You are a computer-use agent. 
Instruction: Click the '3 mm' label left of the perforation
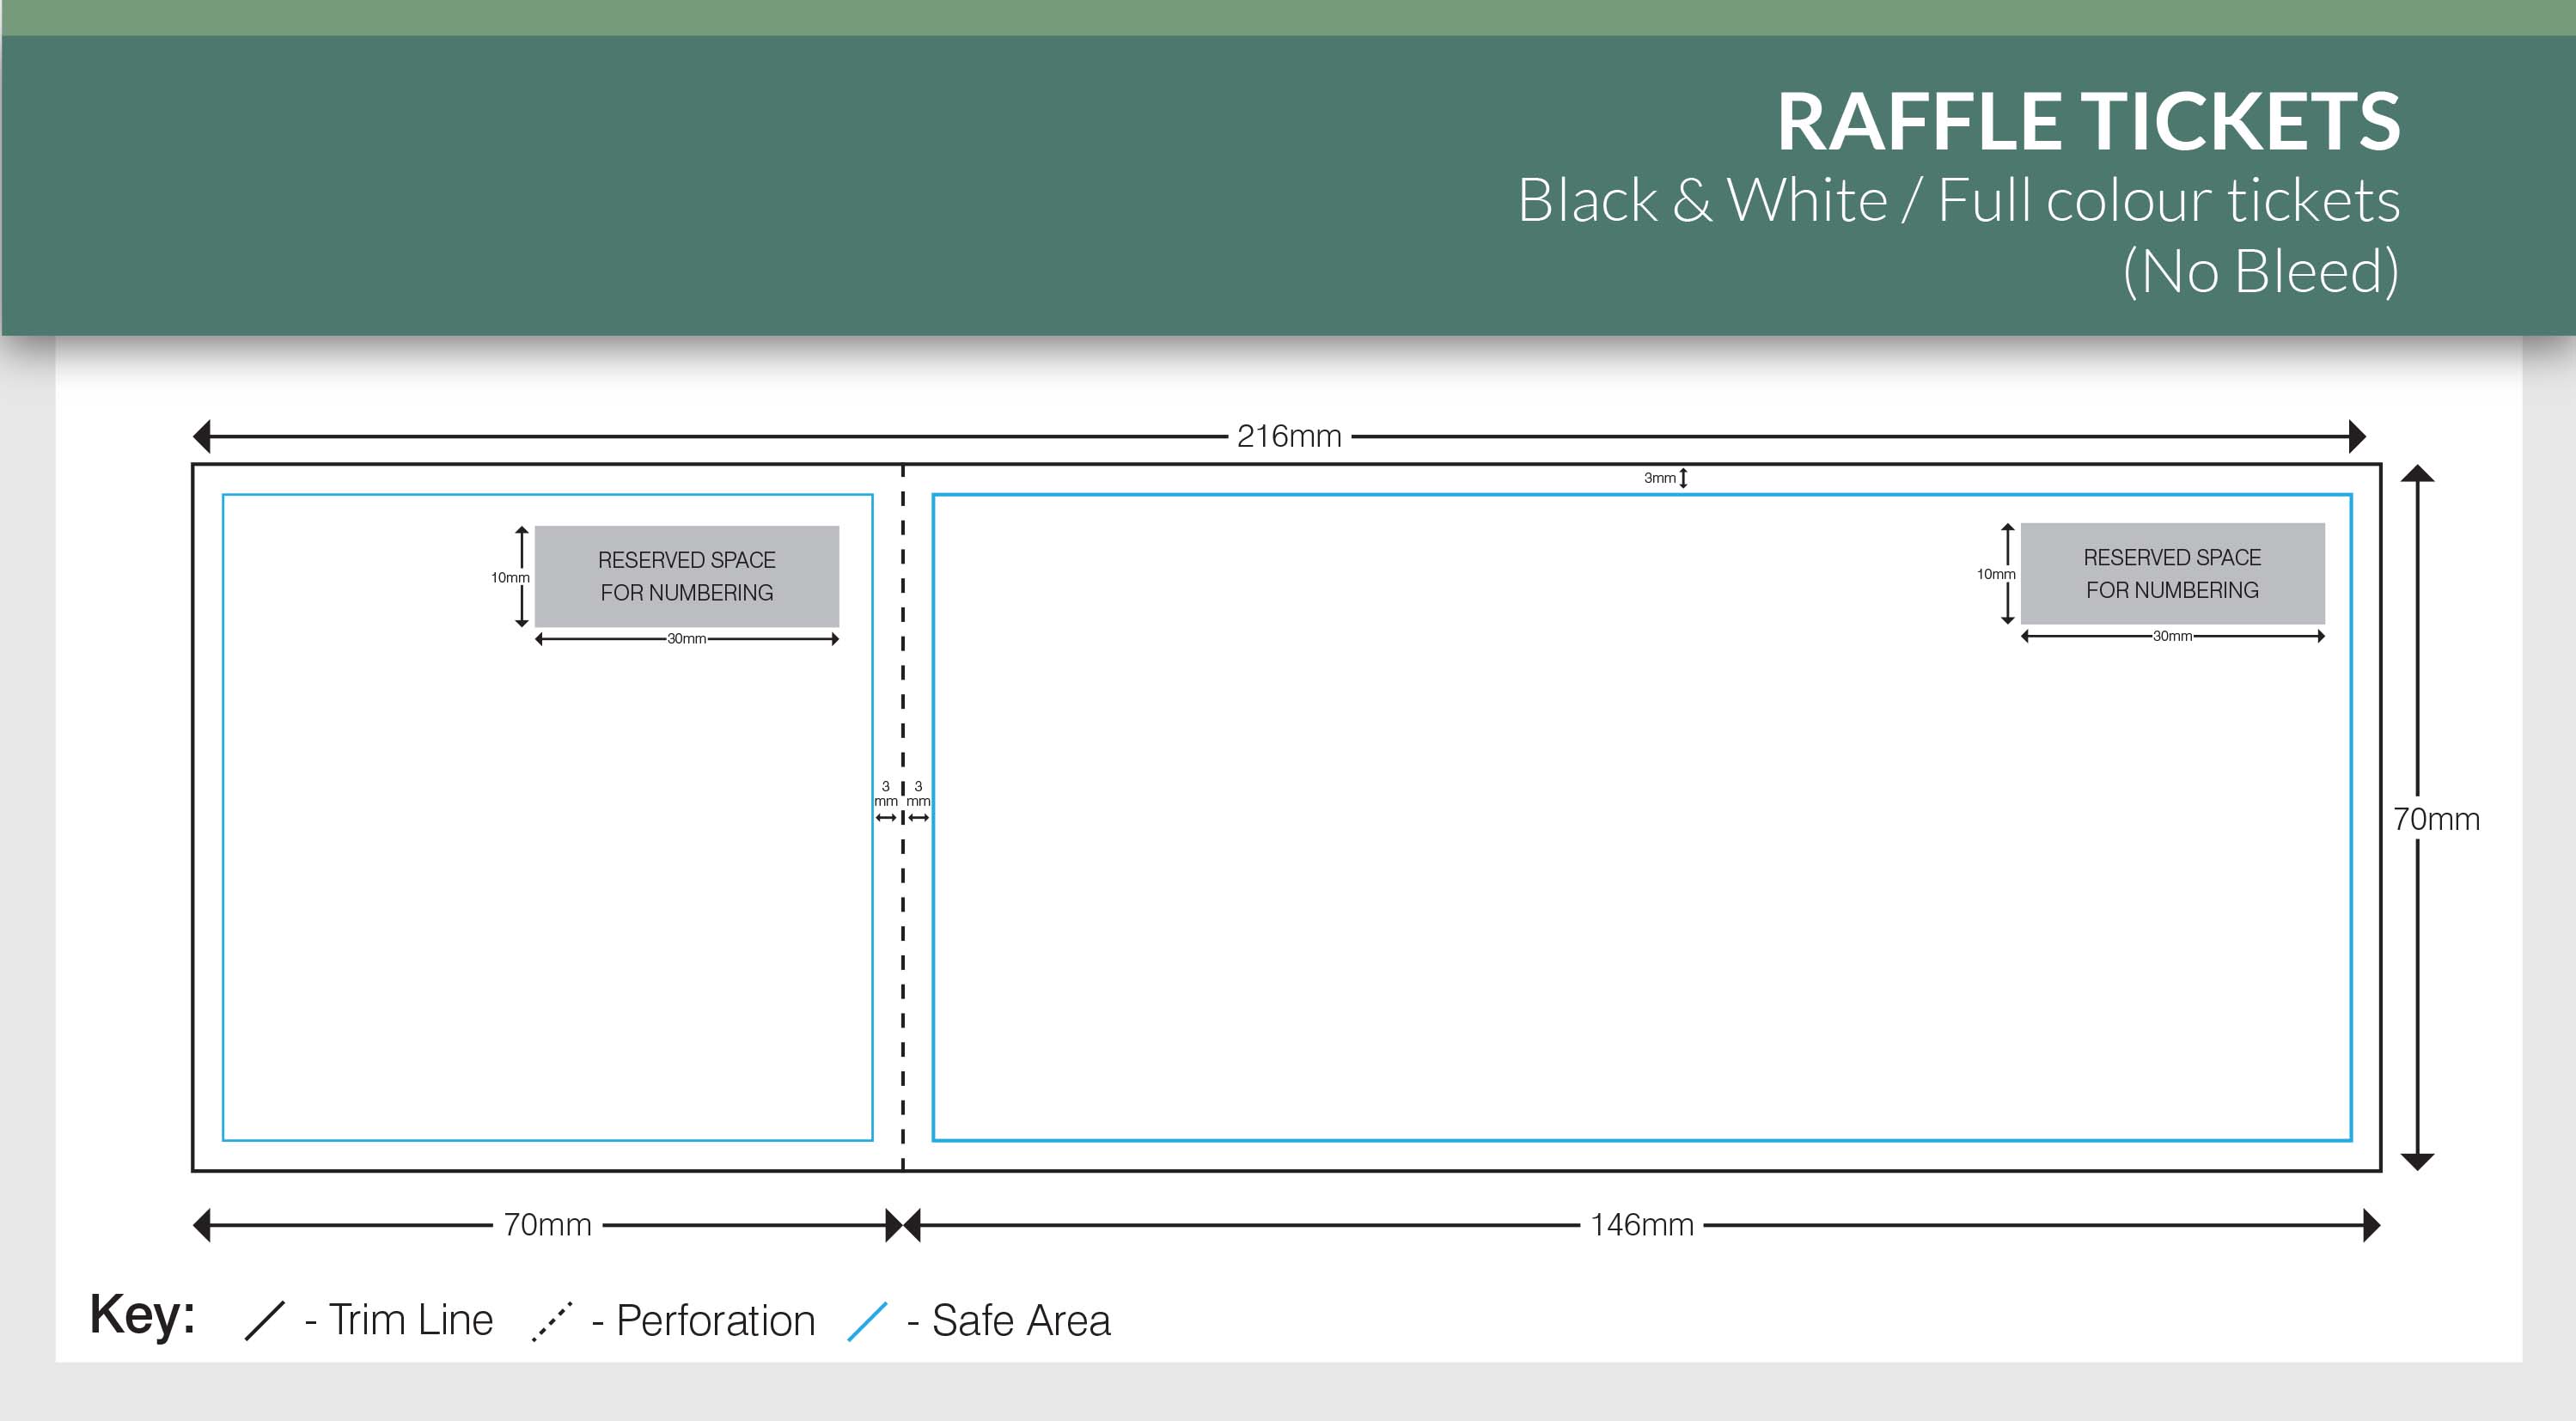[x=886, y=794]
